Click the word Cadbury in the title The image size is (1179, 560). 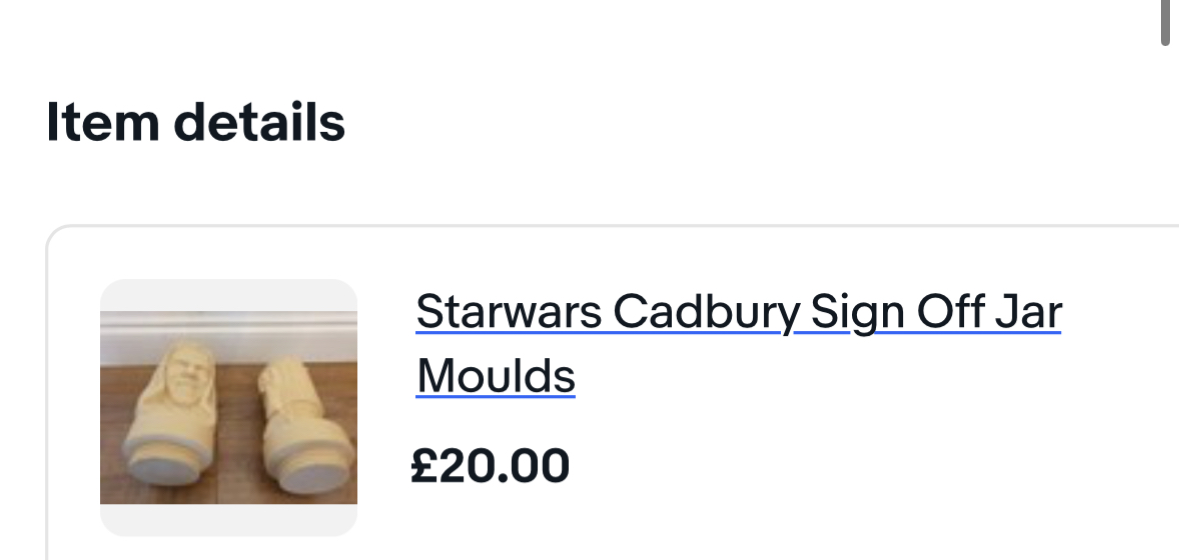[705, 313]
